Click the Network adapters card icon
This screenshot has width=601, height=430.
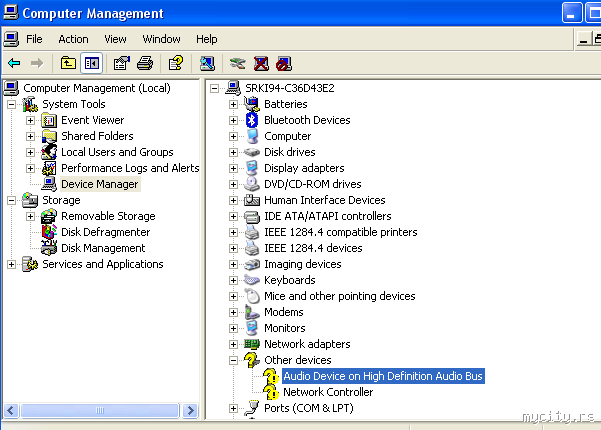tap(252, 344)
